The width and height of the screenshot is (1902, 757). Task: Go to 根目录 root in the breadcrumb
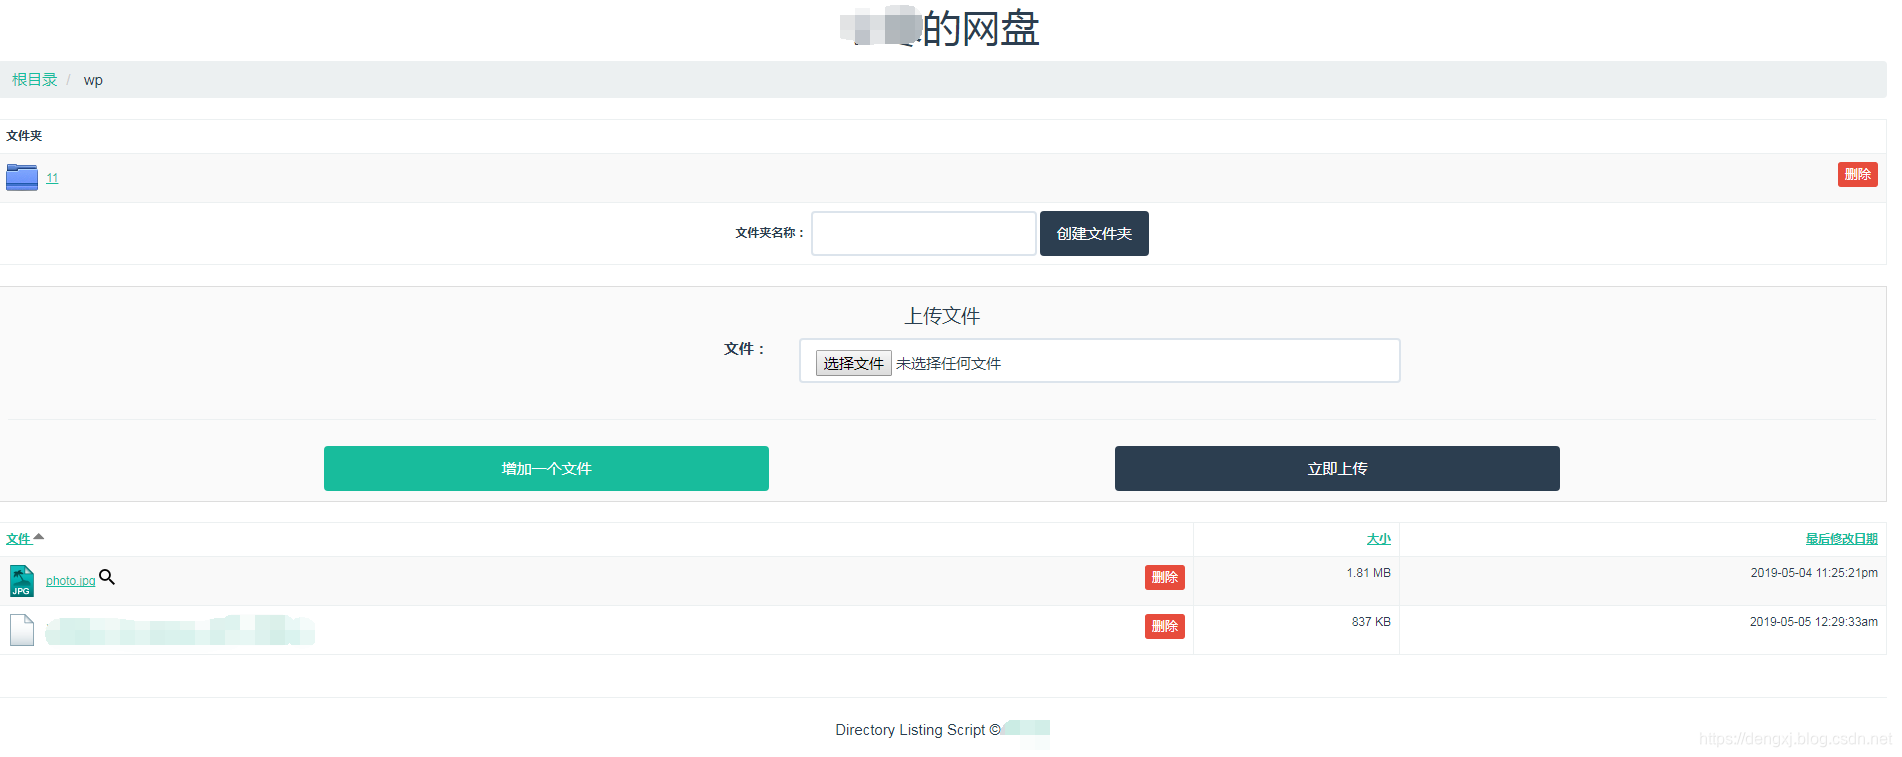point(35,80)
